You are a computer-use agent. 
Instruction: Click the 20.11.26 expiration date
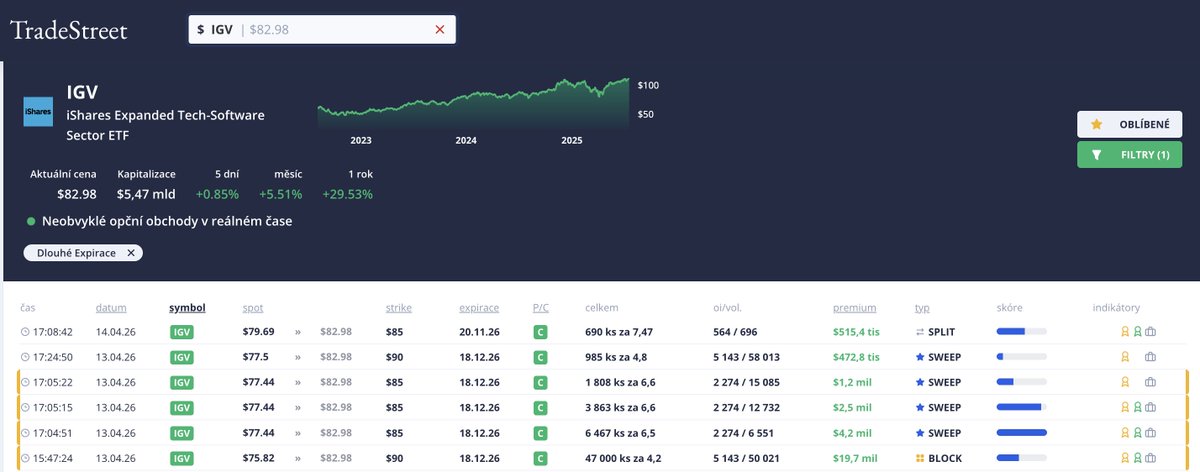[x=479, y=331]
